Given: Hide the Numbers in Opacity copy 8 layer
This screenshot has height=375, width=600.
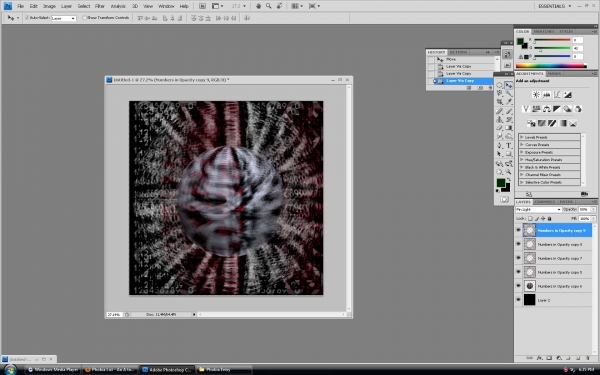Looking at the screenshot, I should pyautogui.click(x=518, y=244).
